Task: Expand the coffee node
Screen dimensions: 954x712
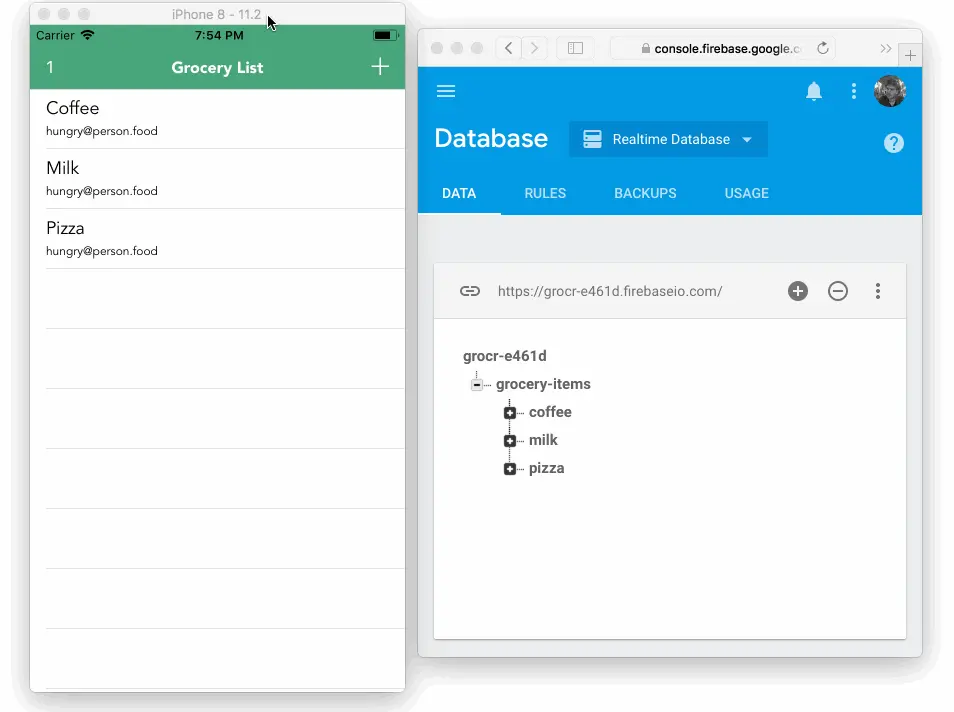Action: pyautogui.click(x=510, y=413)
